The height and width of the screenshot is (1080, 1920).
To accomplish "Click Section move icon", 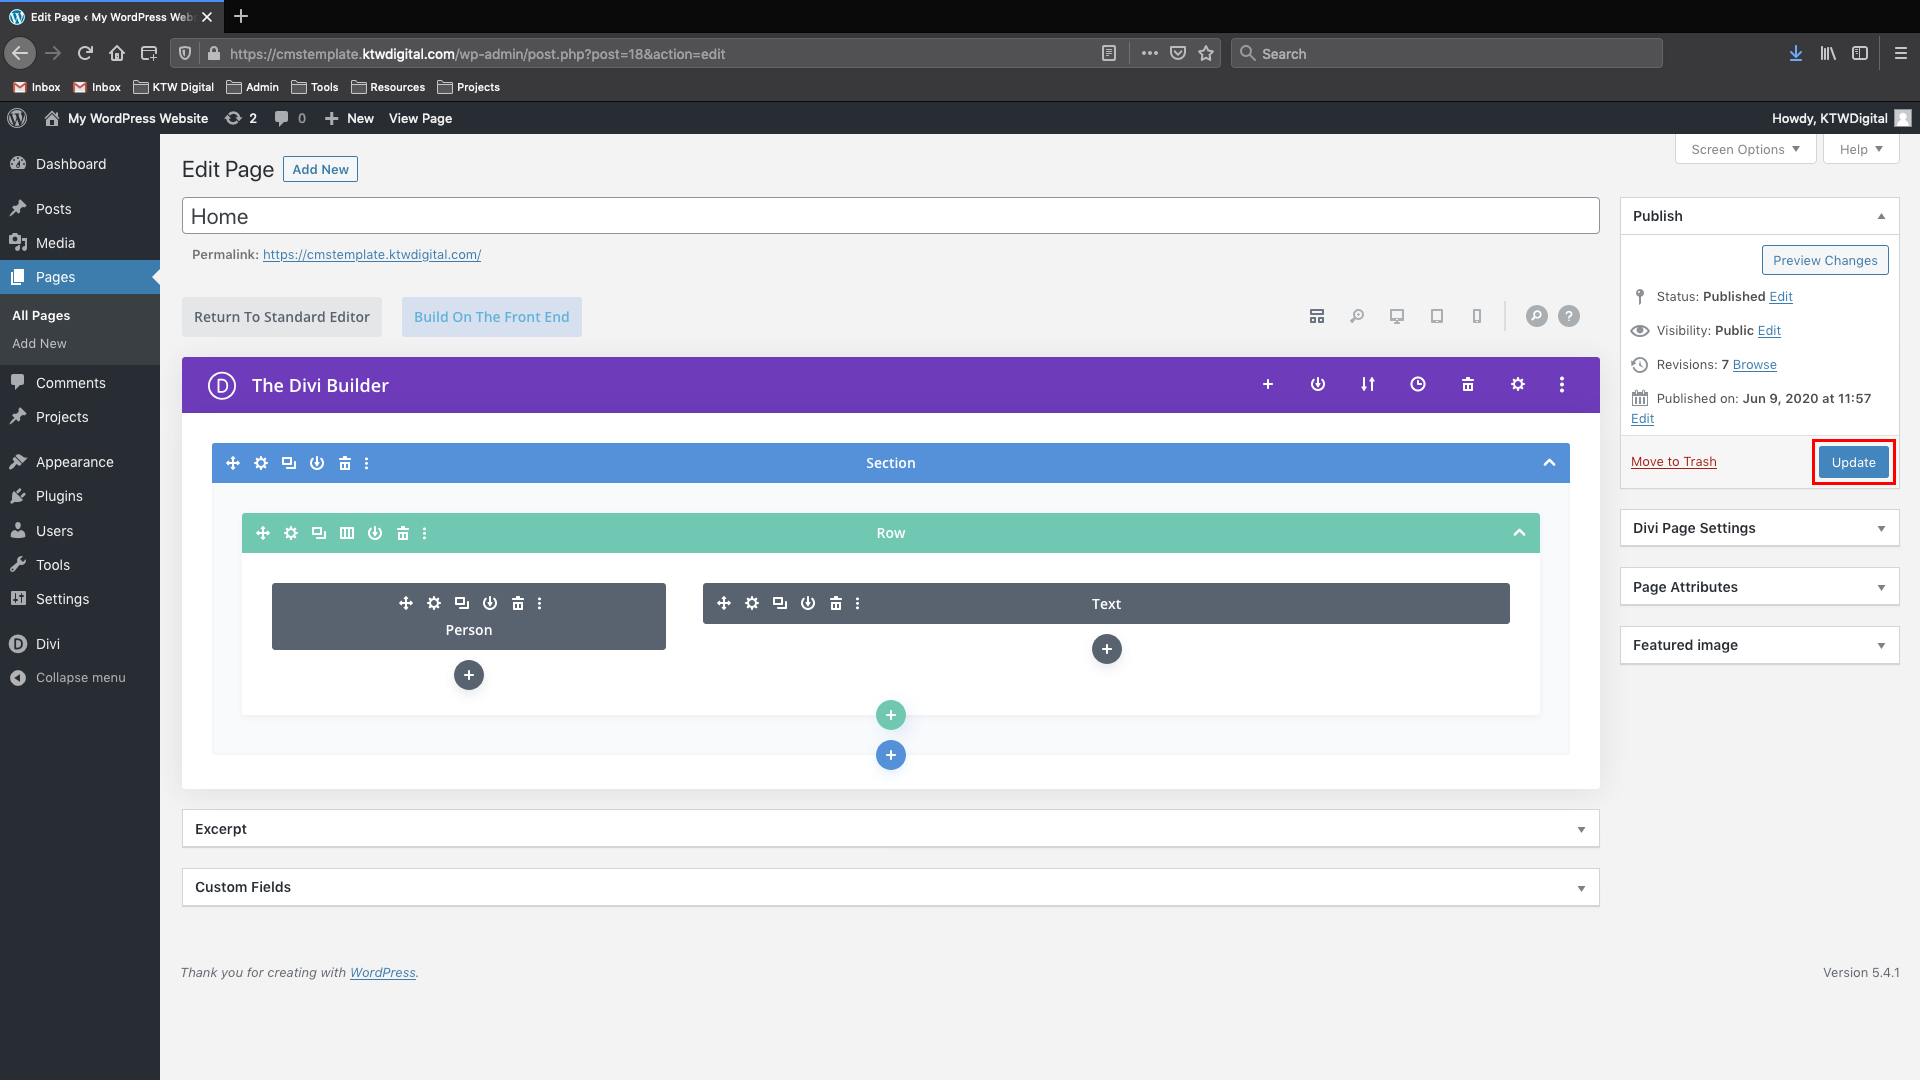I will pyautogui.click(x=233, y=463).
